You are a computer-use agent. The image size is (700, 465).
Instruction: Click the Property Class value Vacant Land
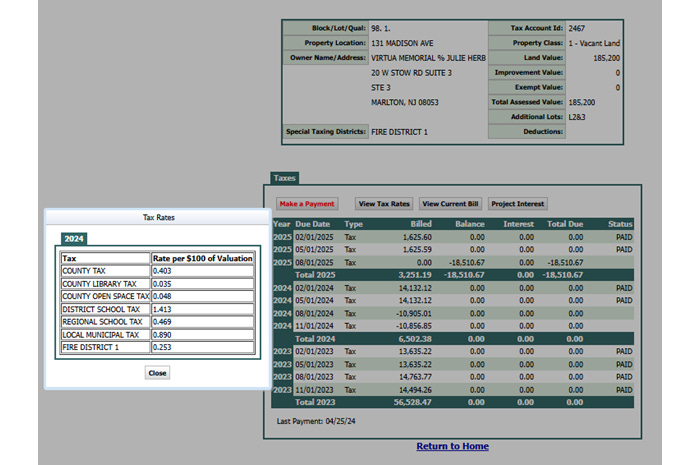point(594,43)
